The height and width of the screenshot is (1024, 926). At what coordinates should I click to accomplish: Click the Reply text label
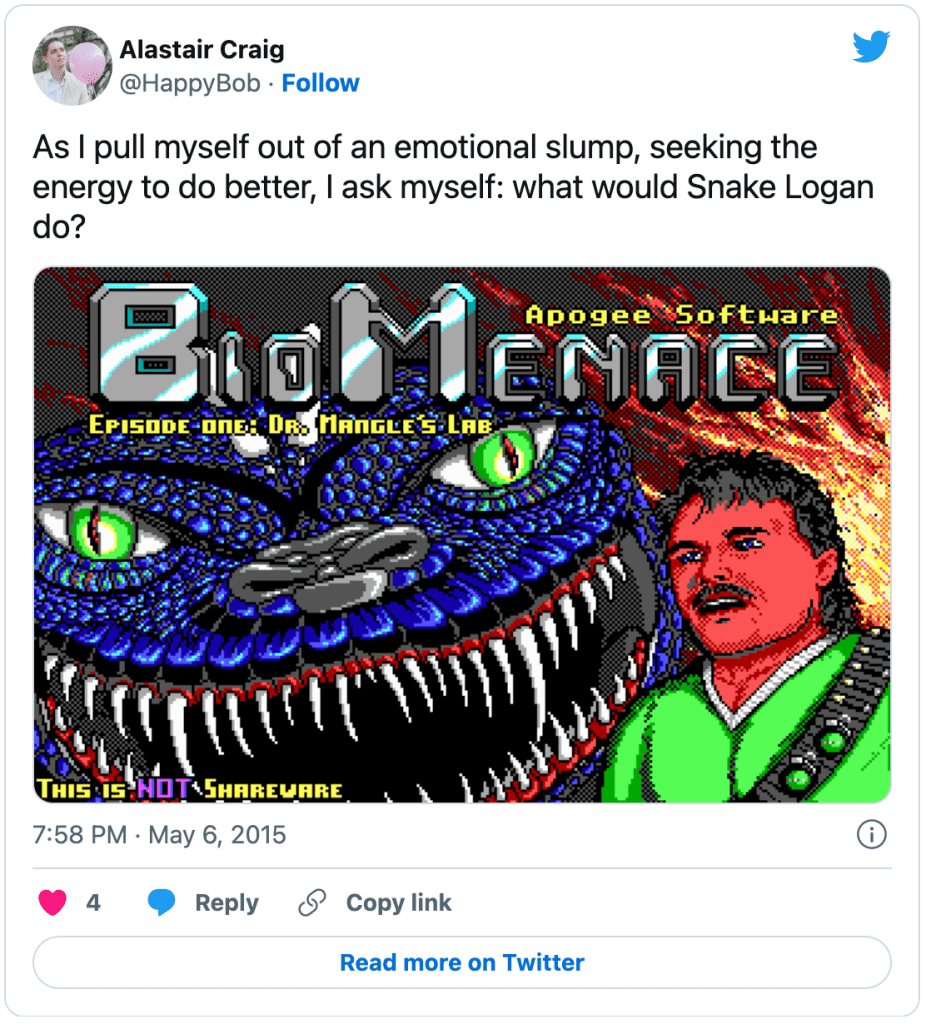[226, 903]
